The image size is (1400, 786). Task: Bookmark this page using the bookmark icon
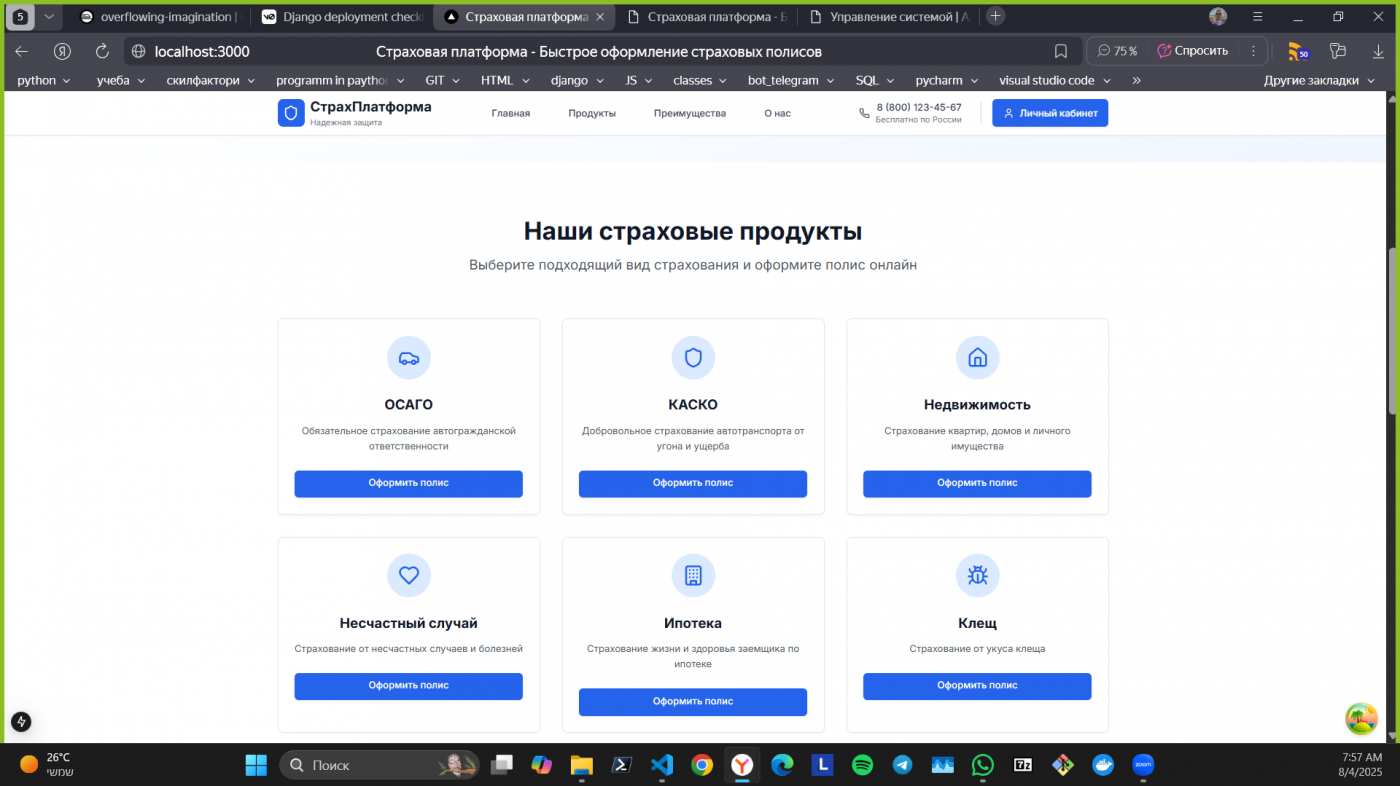point(1061,51)
